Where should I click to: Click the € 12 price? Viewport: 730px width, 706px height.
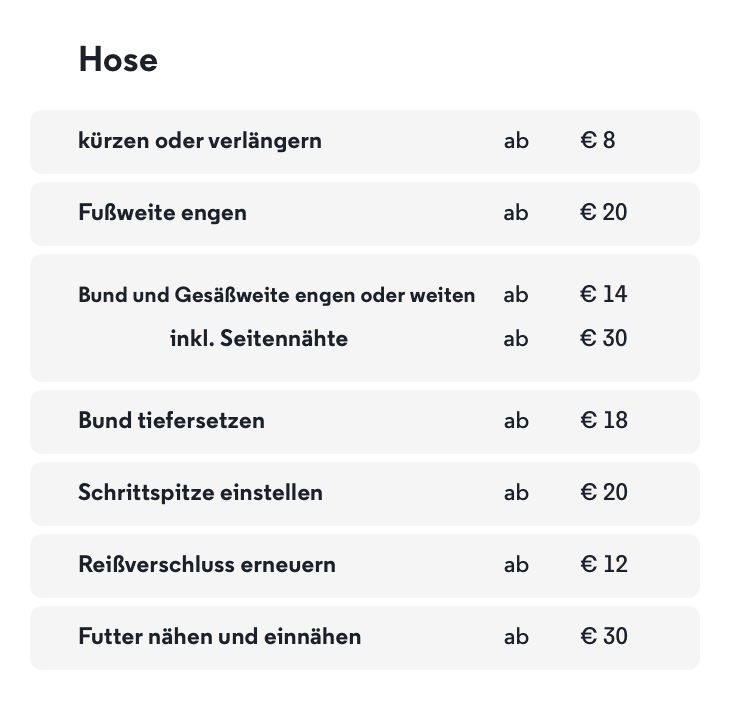tap(604, 565)
